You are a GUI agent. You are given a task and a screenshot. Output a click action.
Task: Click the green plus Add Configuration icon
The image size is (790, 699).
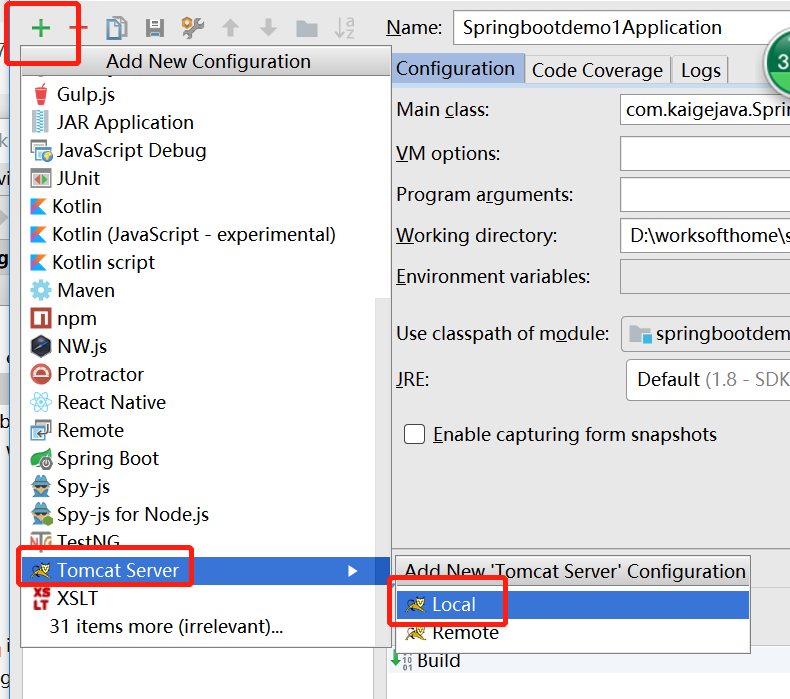tap(41, 28)
